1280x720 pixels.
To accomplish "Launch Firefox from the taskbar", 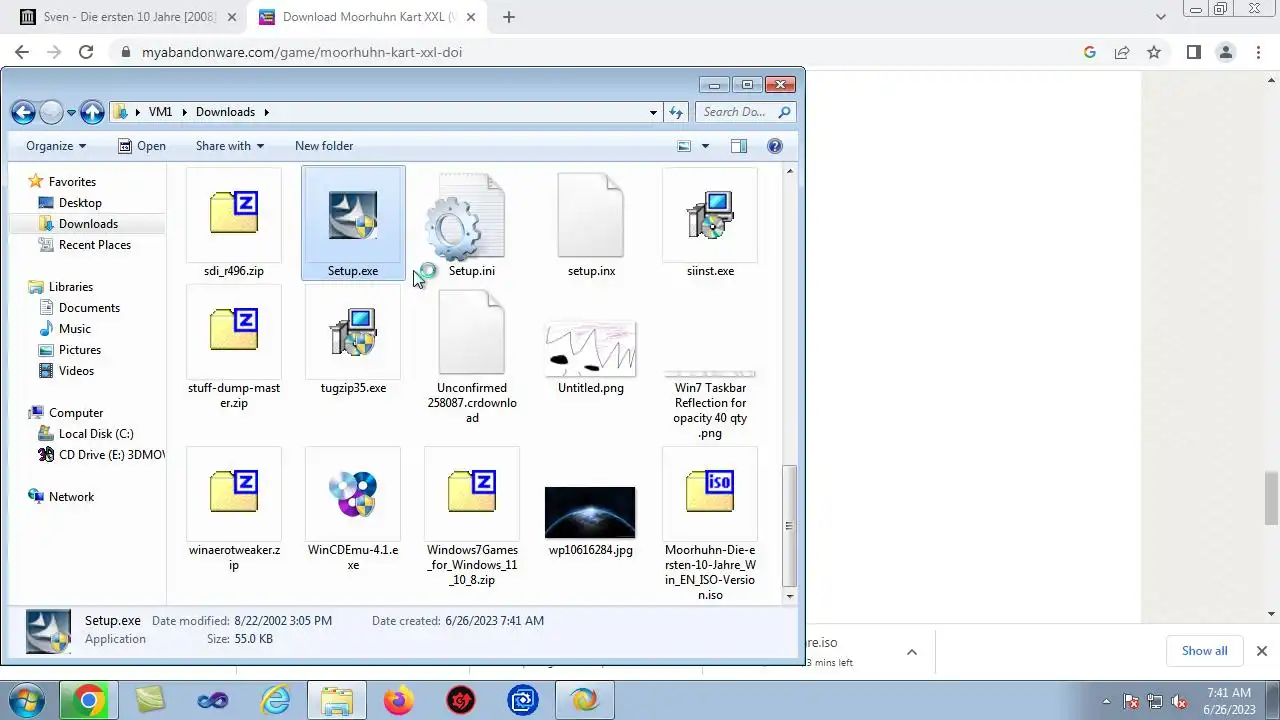I will pos(399,700).
